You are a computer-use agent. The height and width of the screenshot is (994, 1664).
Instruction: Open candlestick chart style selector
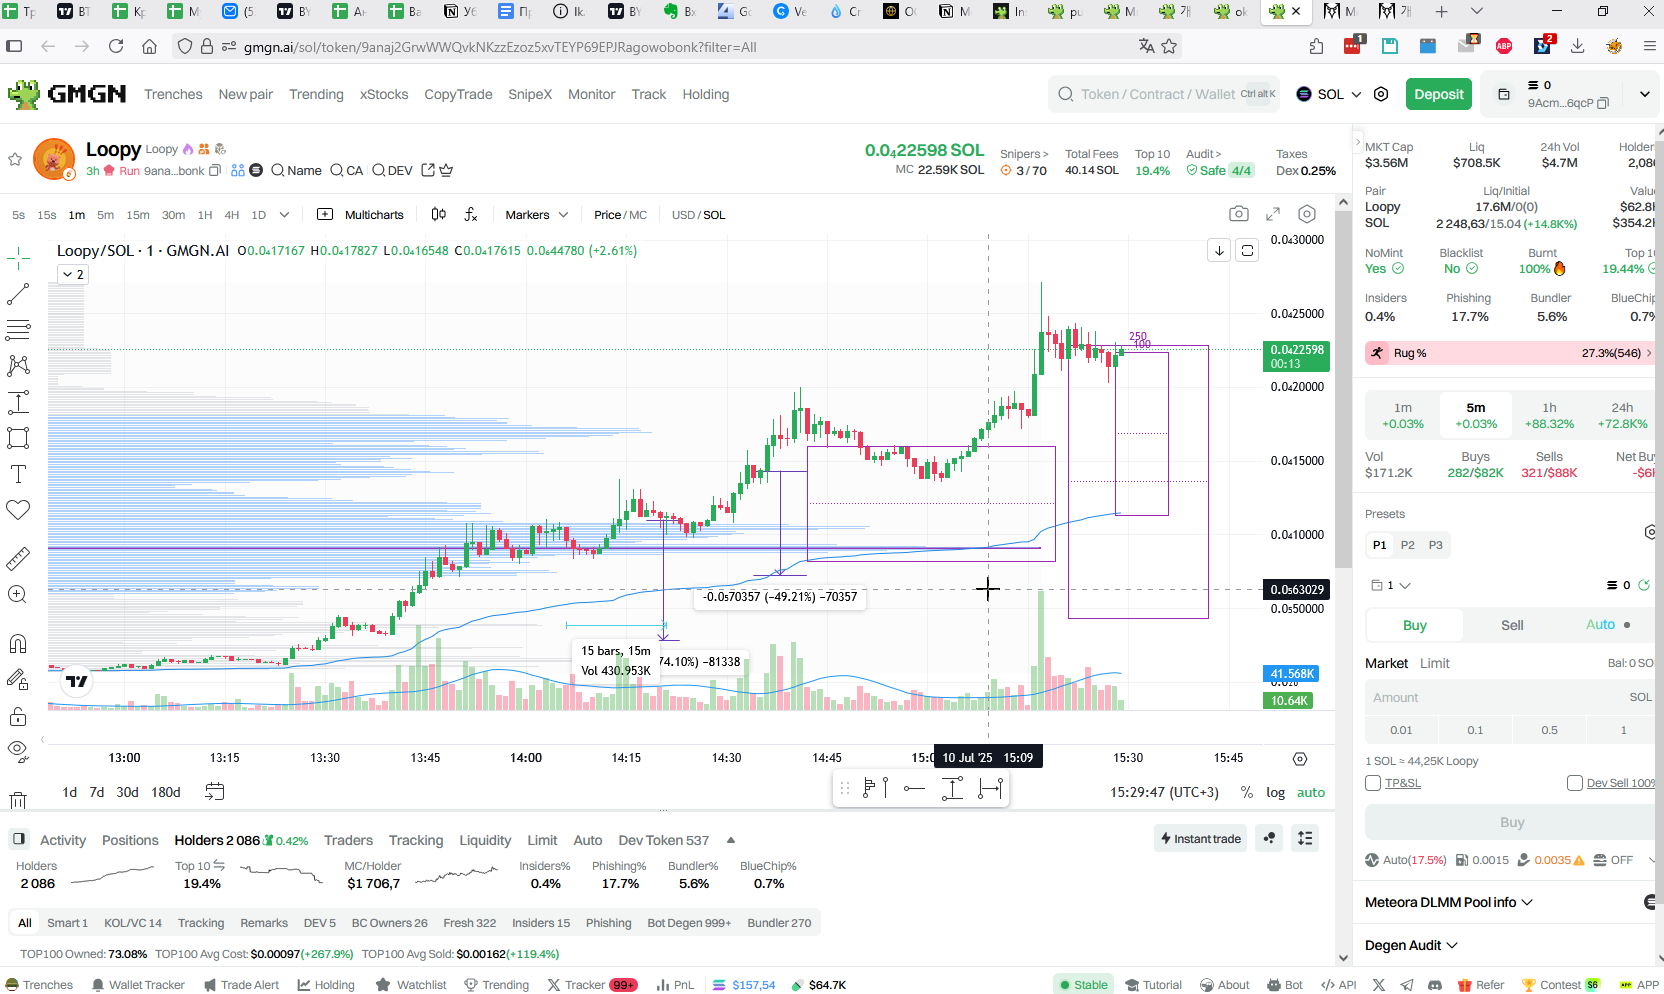click(x=438, y=214)
